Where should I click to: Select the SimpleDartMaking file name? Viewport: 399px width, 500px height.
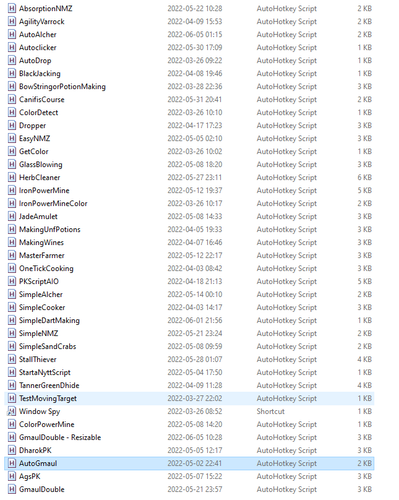[x=49, y=320]
